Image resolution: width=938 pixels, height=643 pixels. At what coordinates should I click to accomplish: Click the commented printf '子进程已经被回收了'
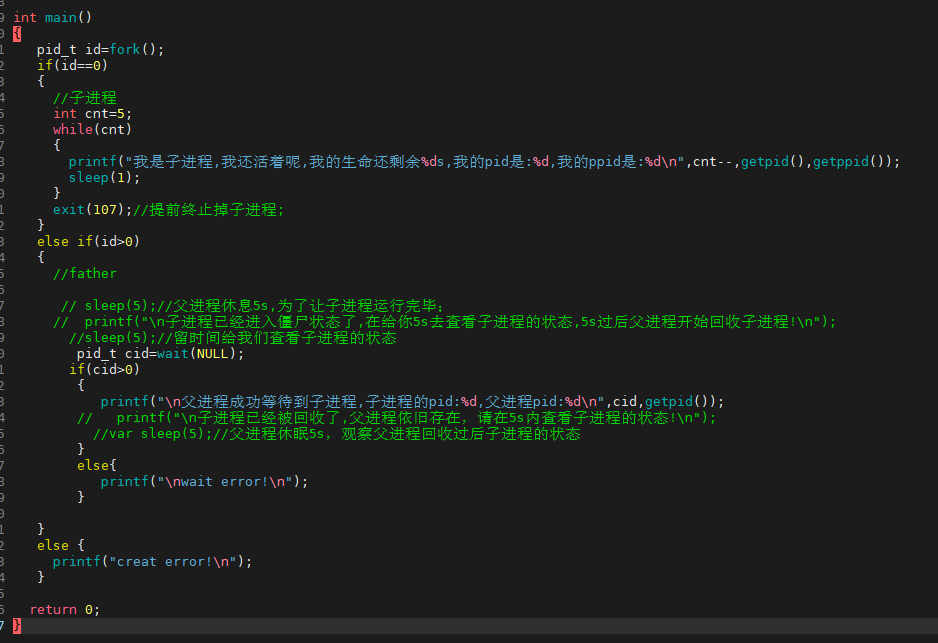click(x=397, y=418)
